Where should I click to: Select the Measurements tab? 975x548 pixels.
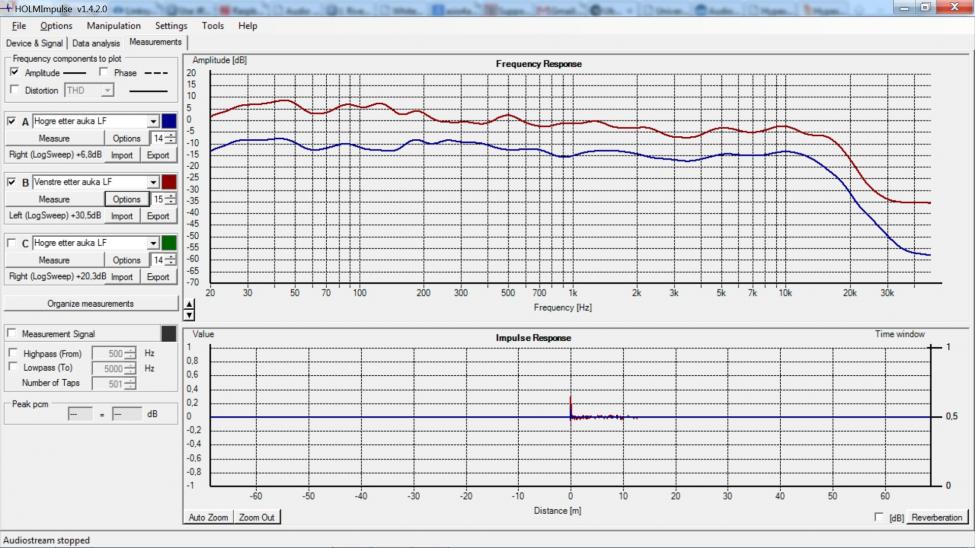click(155, 42)
